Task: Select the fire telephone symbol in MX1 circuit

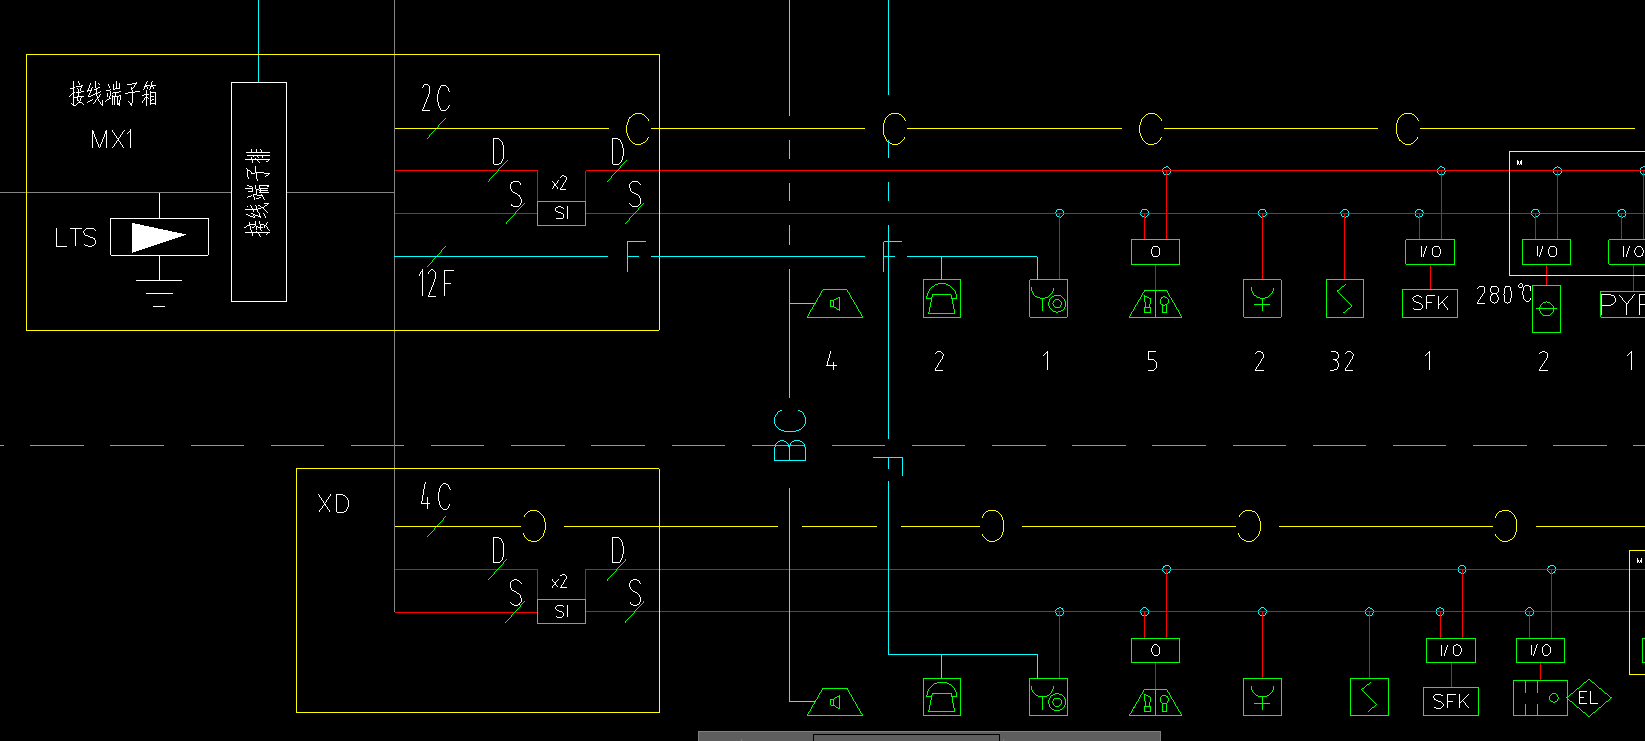Action: click(x=942, y=298)
